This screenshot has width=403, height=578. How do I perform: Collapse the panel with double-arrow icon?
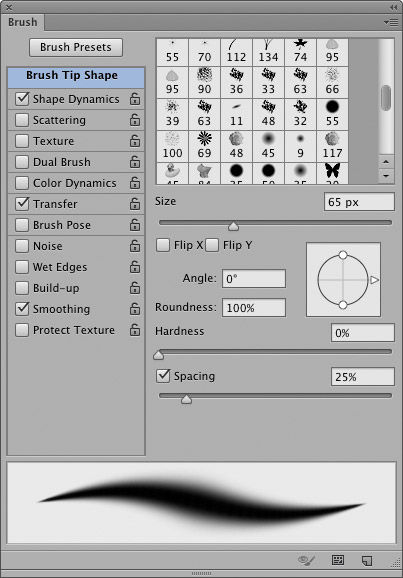coord(394,7)
